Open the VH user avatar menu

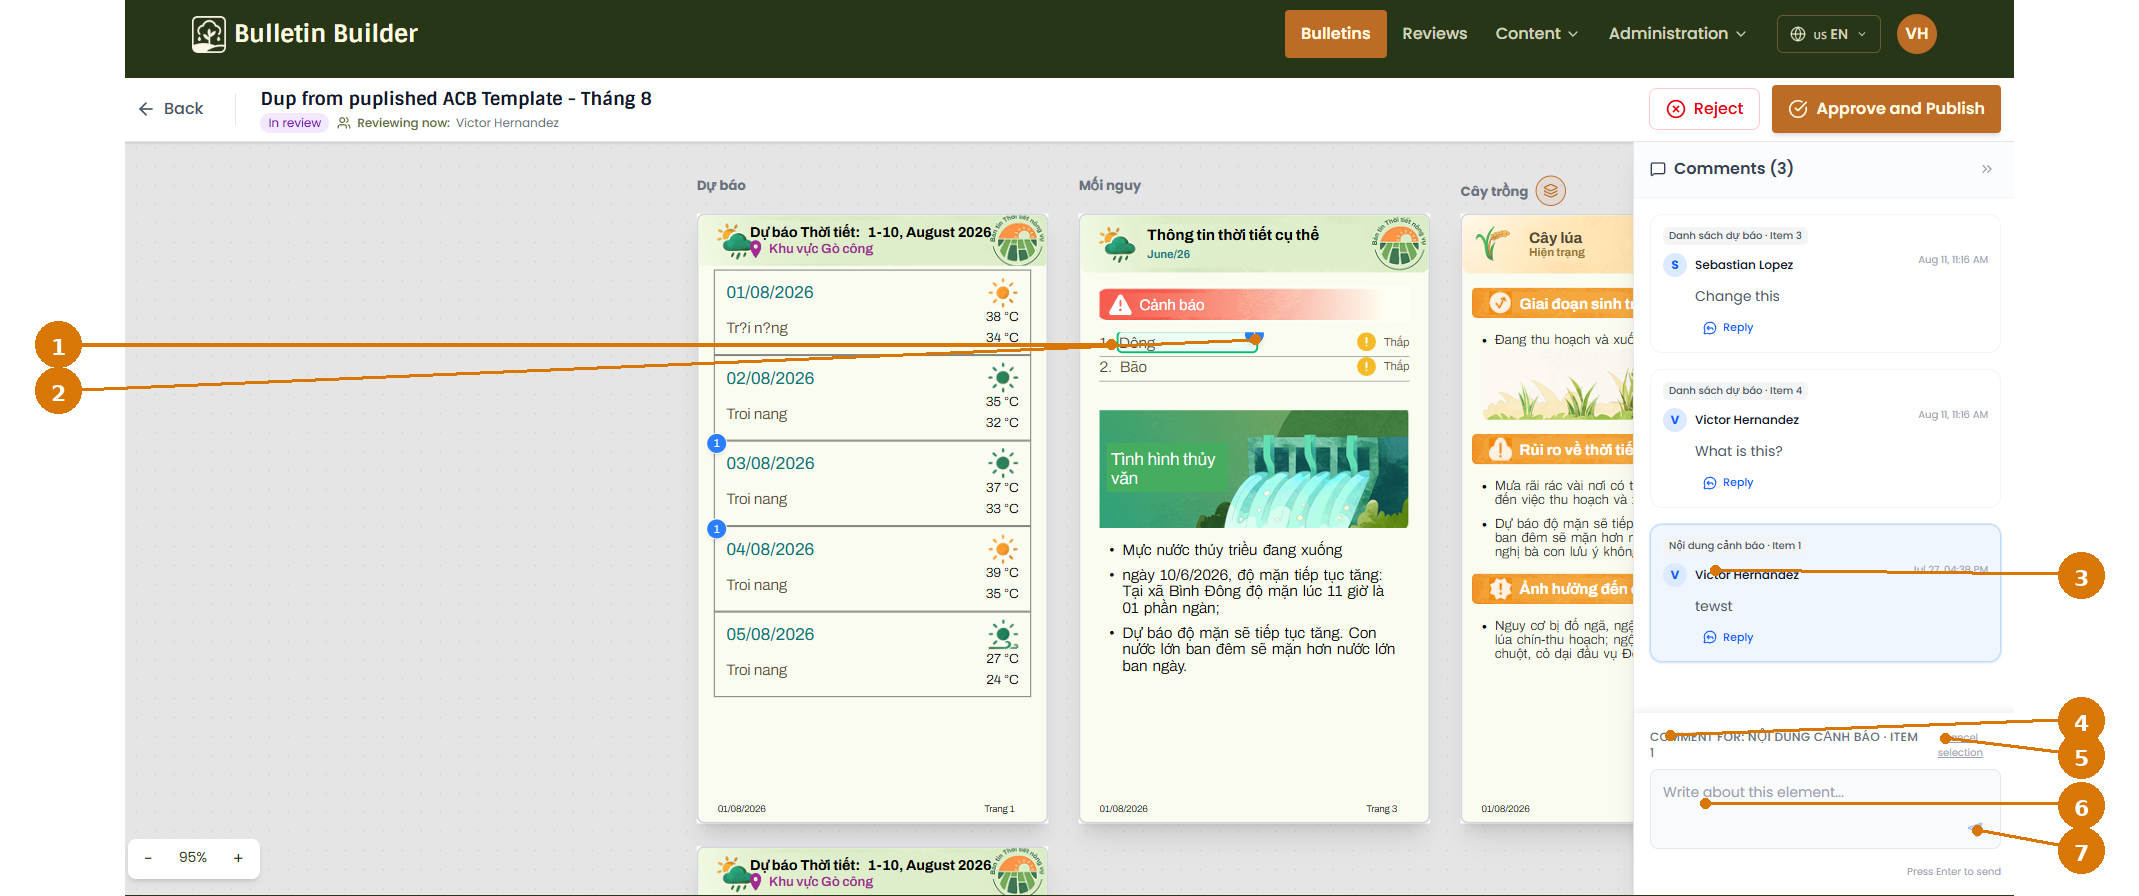1916,34
